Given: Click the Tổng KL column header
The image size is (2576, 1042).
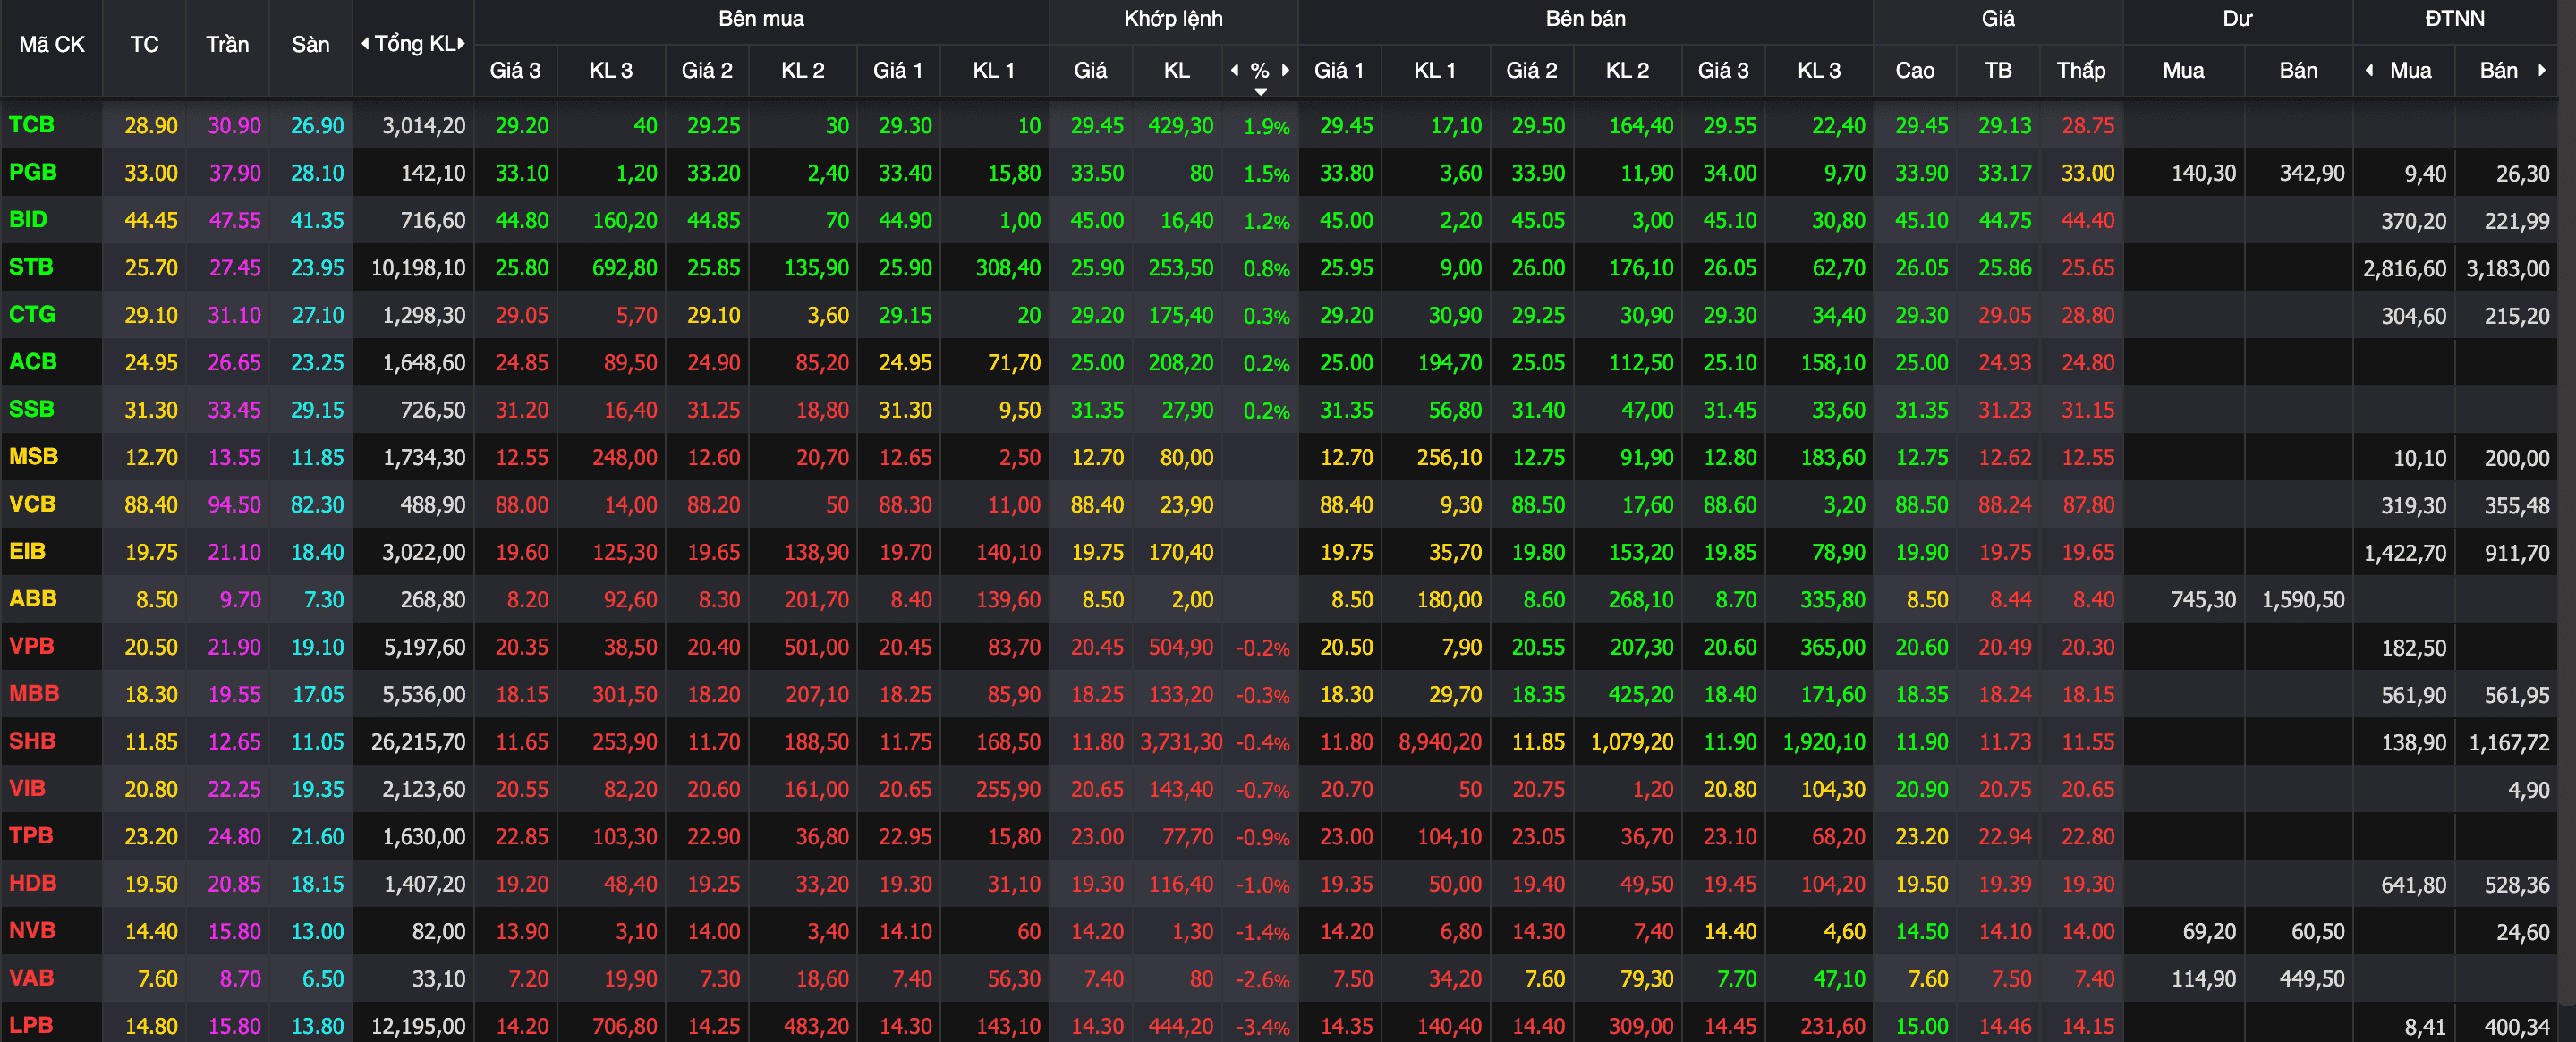Looking at the screenshot, I should click(414, 44).
